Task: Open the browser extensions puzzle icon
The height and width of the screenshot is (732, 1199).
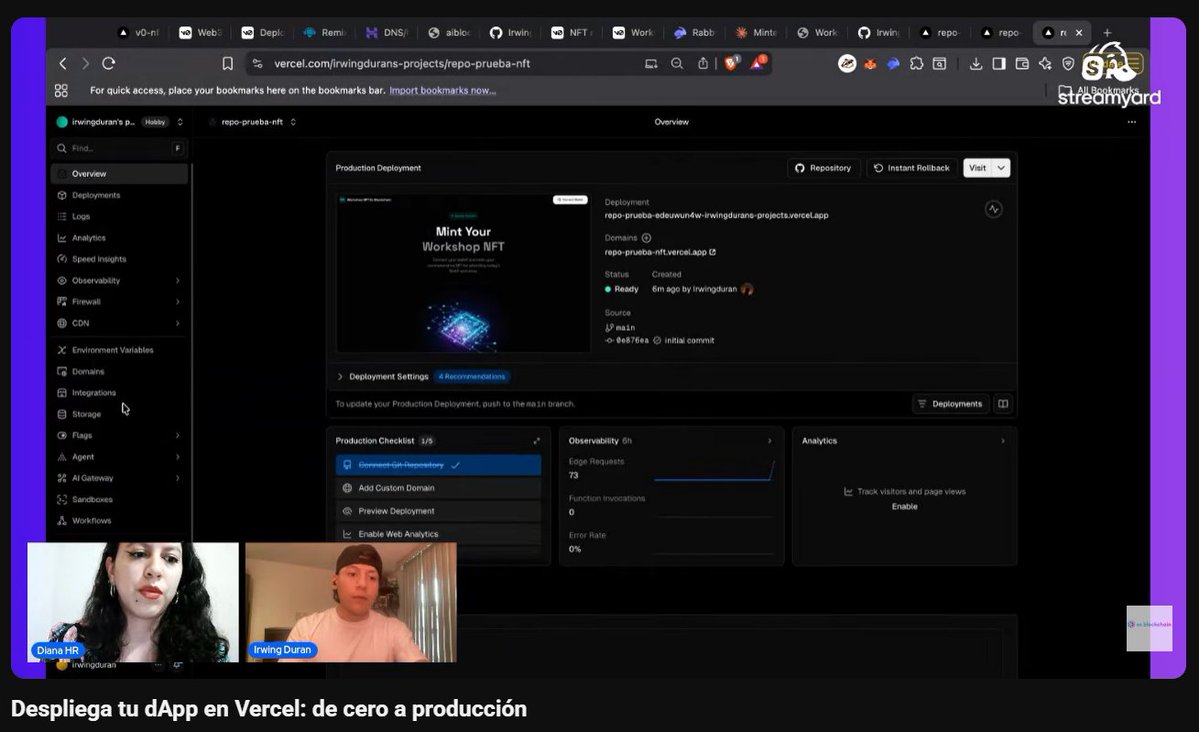Action: [916, 64]
